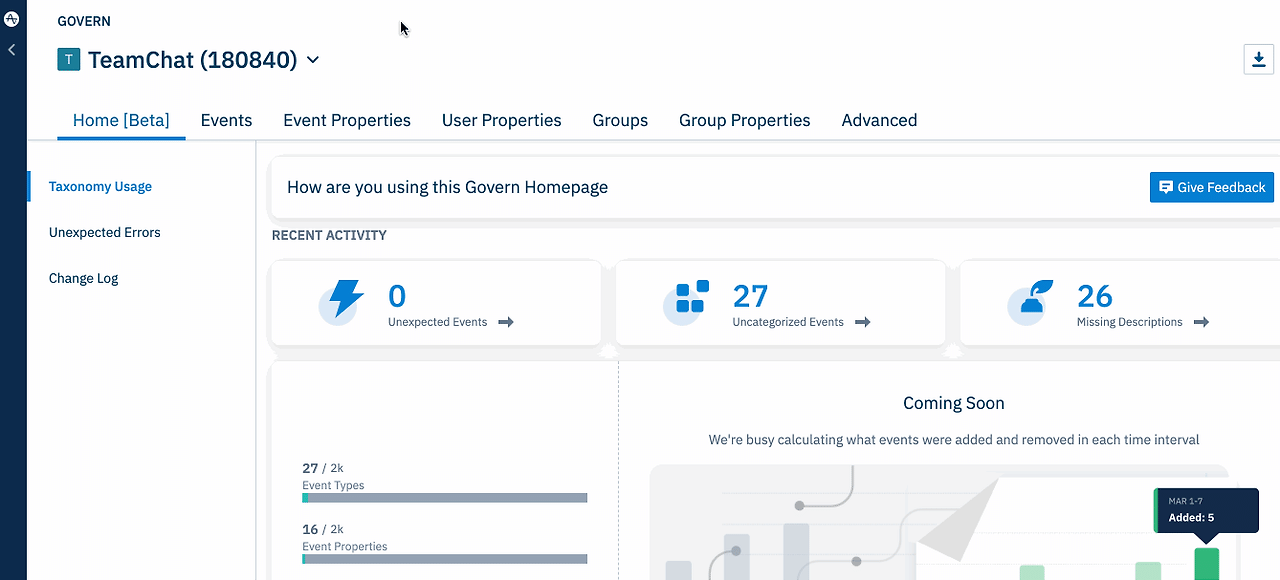Image resolution: width=1280 pixels, height=580 pixels.
Task: Collapse the navigation with the left chevron
Action: [11, 49]
